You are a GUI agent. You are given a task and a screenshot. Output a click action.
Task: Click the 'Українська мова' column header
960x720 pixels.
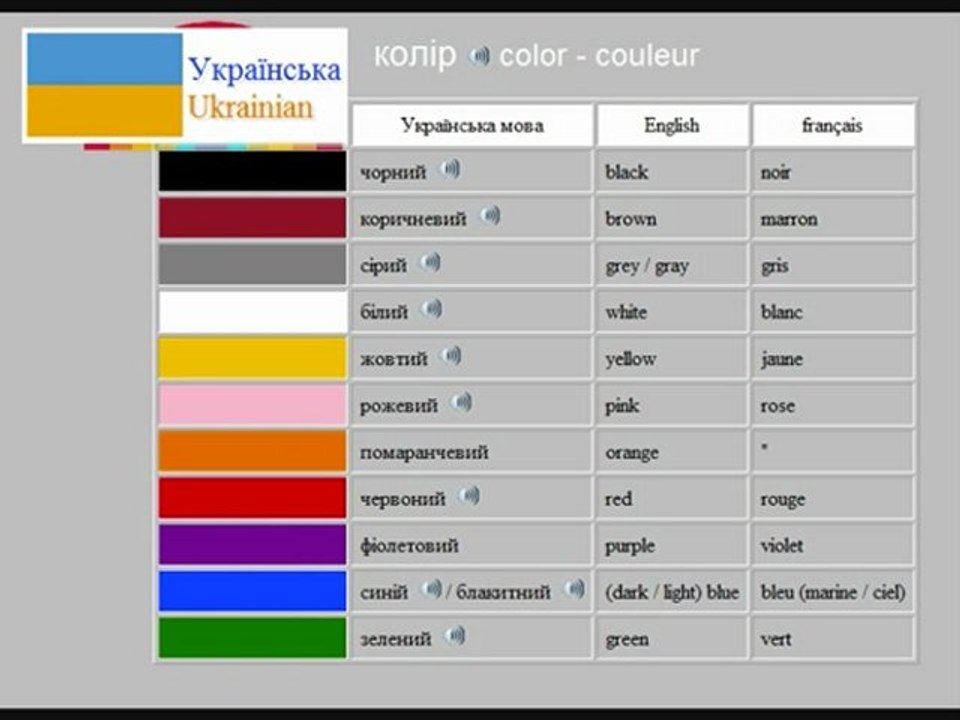coord(472,126)
